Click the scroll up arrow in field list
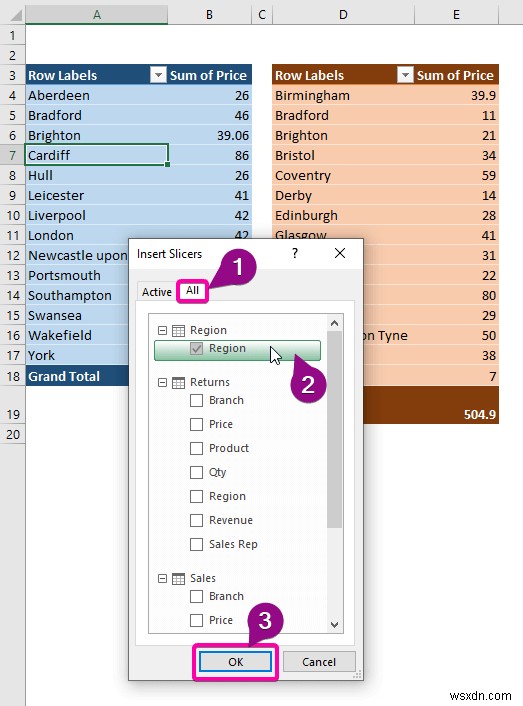 pyautogui.click(x=334, y=323)
